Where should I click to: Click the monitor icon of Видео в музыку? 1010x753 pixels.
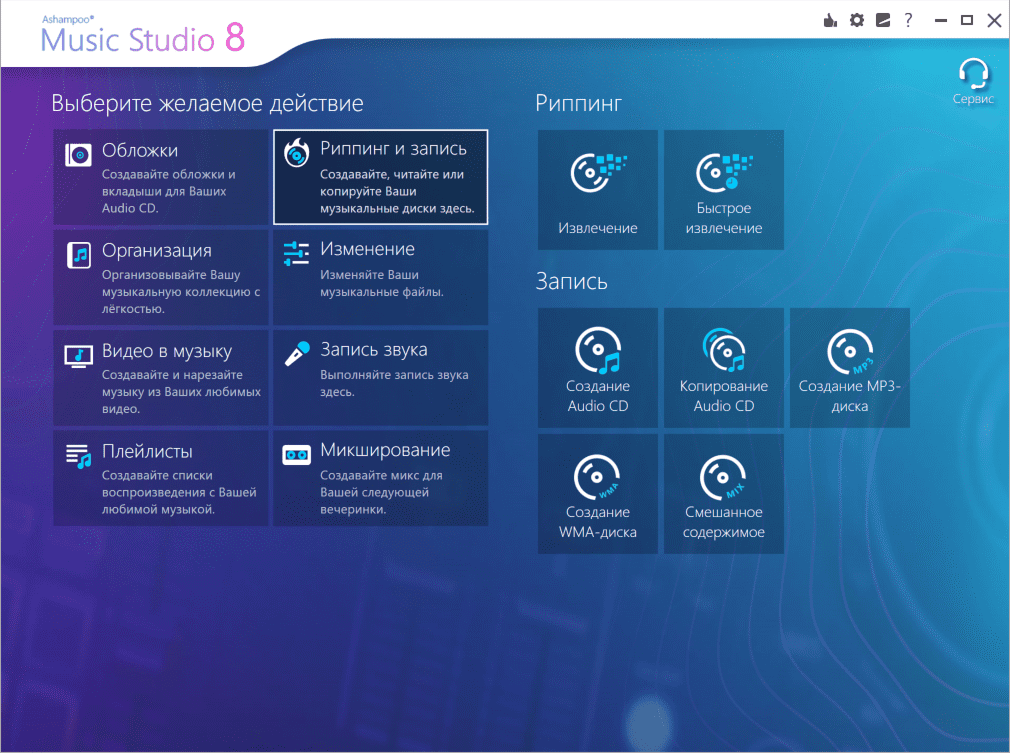click(79, 356)
